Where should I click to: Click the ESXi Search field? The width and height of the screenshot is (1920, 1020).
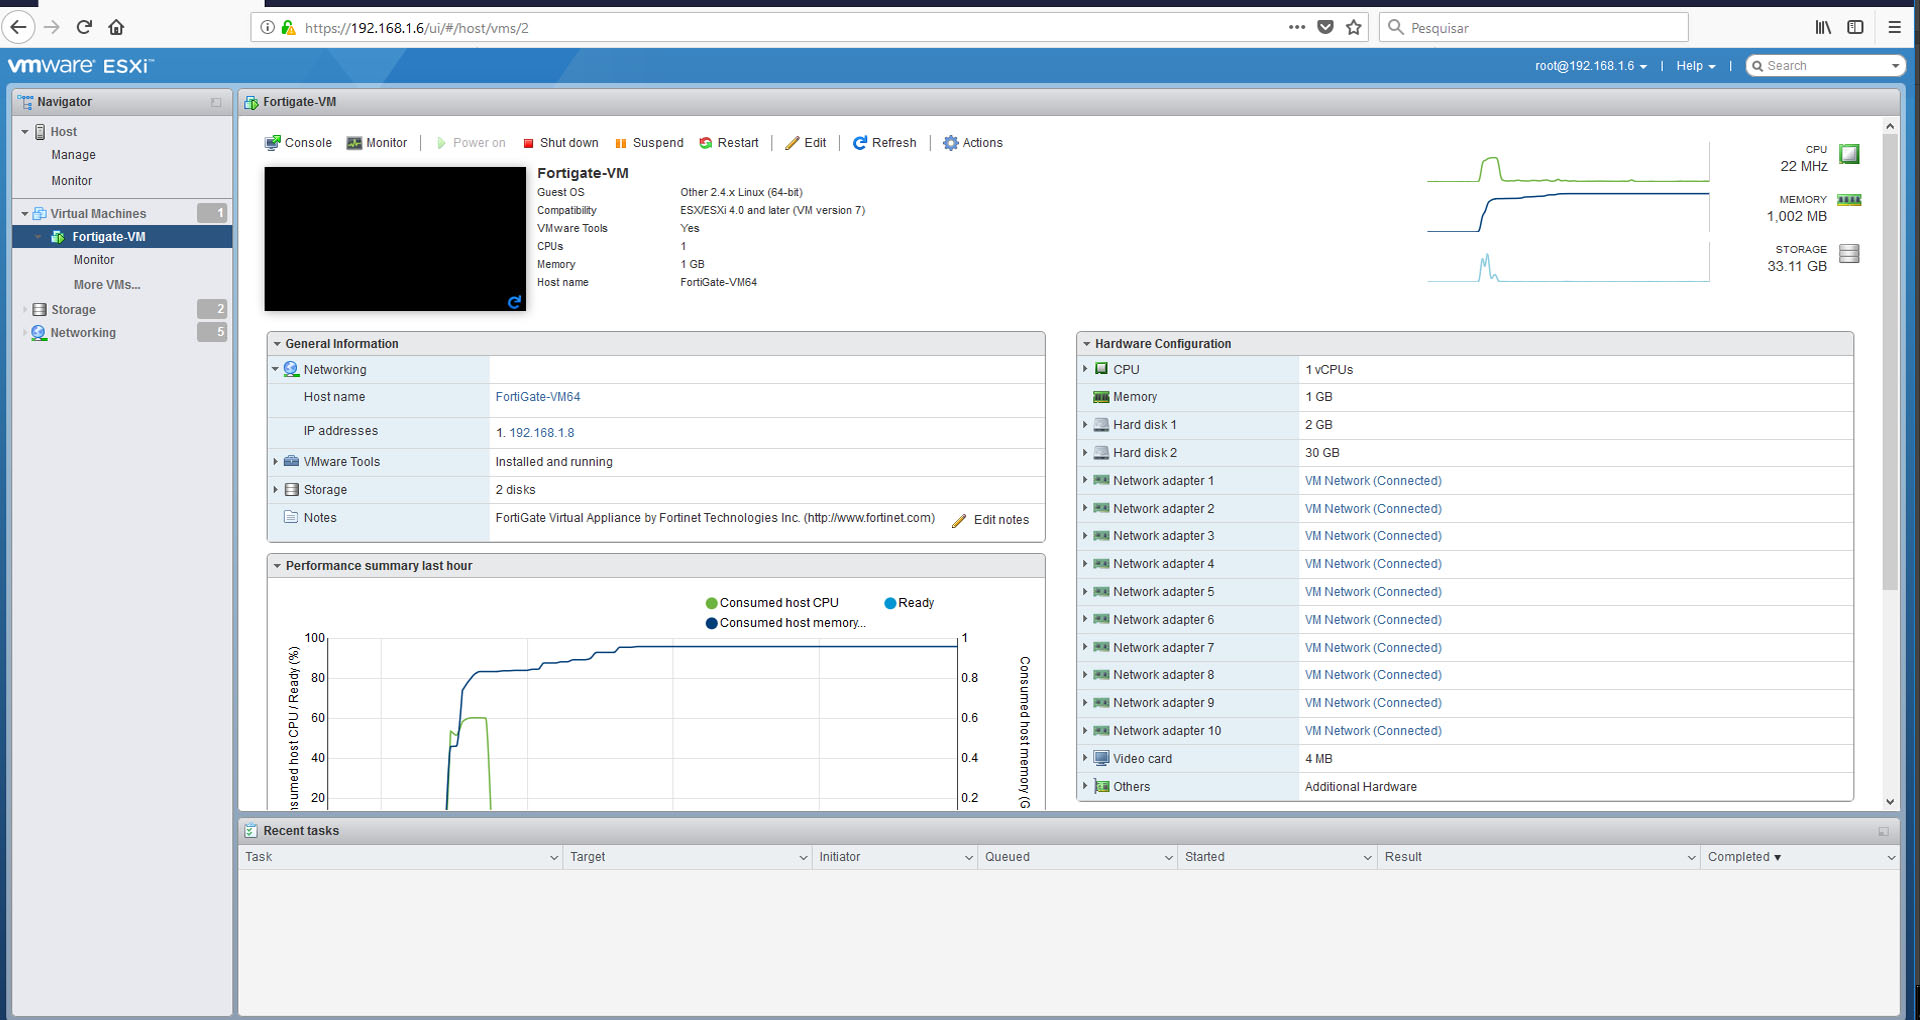[1825, 66]
